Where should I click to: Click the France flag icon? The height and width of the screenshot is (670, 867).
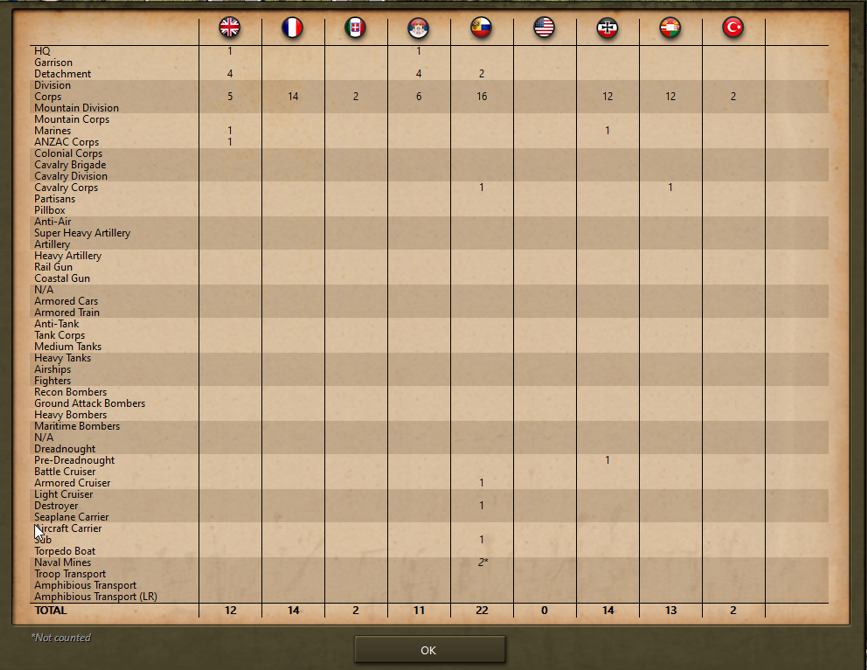[x=292, y=27]
